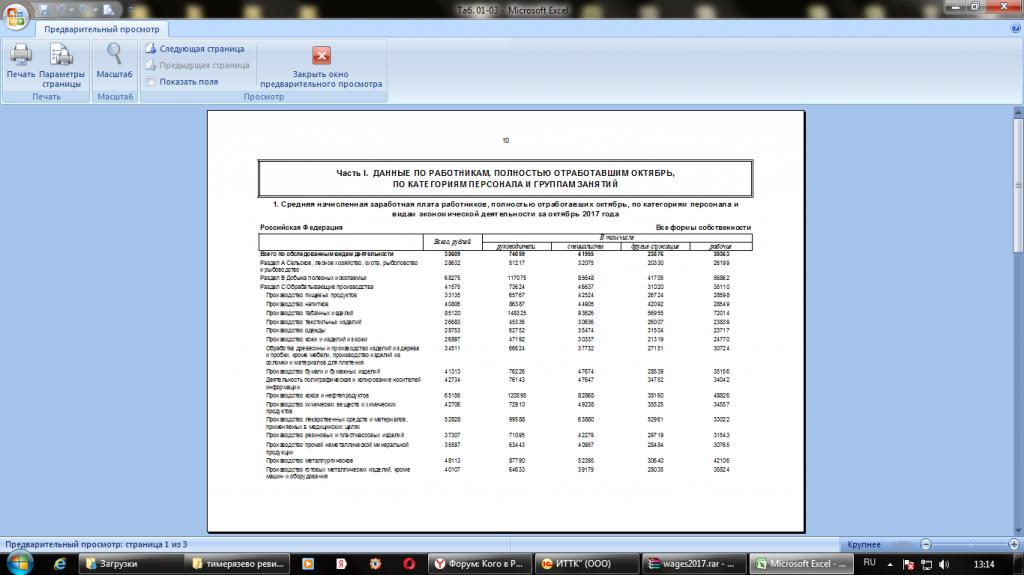The height and width of the screenshot is (575, 1024).
Task: Open Page Setup (Параметры страницы)
Action: click(62, 56)
